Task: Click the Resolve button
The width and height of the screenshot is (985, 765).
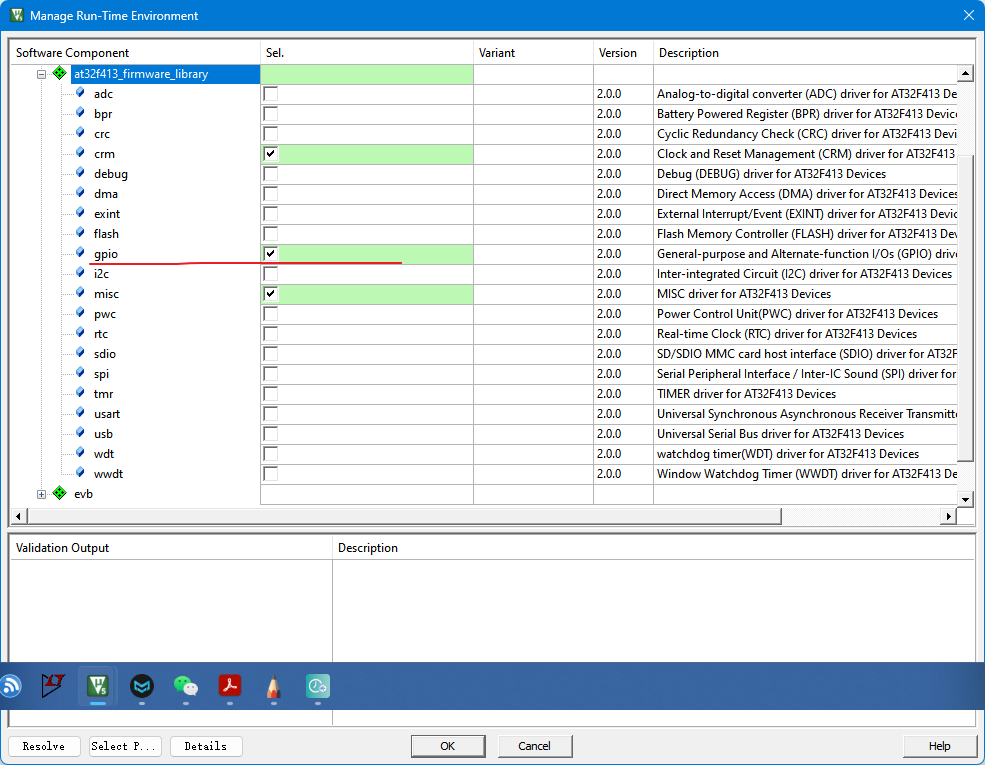Action: [44, 746]
